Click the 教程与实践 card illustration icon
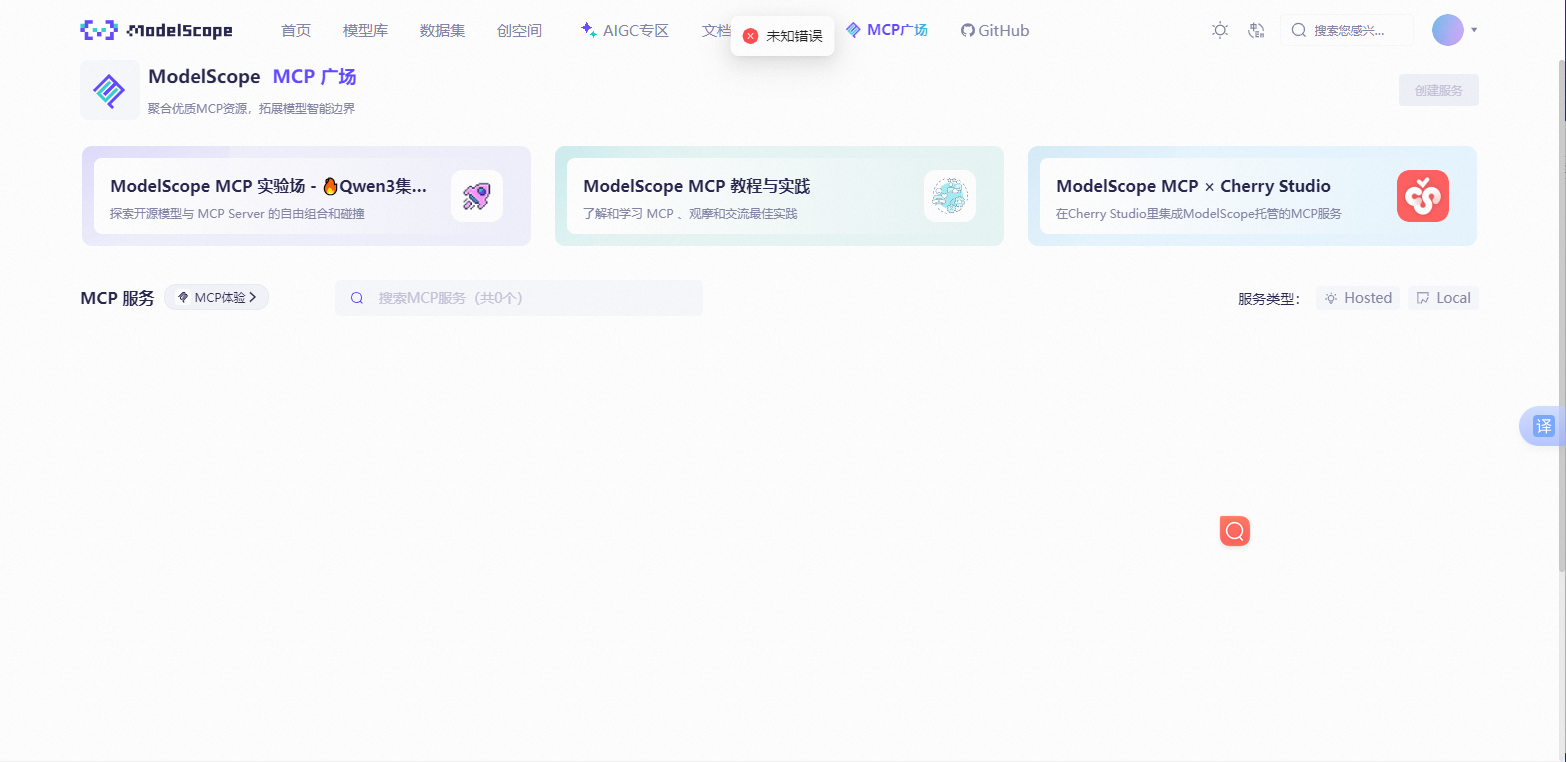The image size is (1566, 762). [950, 196]
